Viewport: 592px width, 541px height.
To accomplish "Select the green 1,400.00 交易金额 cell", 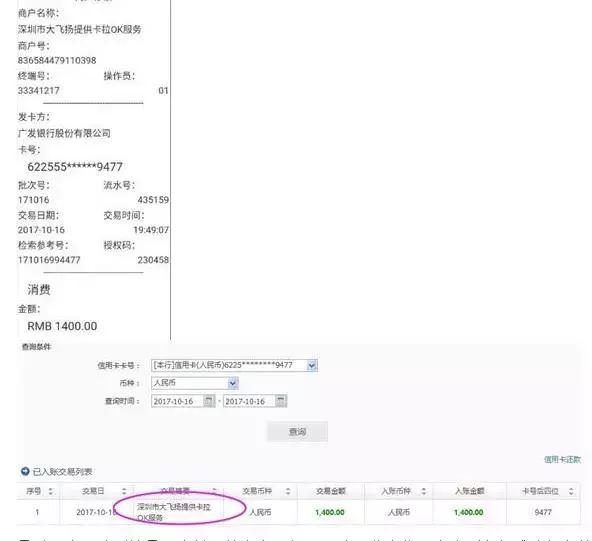I will 330,512.
